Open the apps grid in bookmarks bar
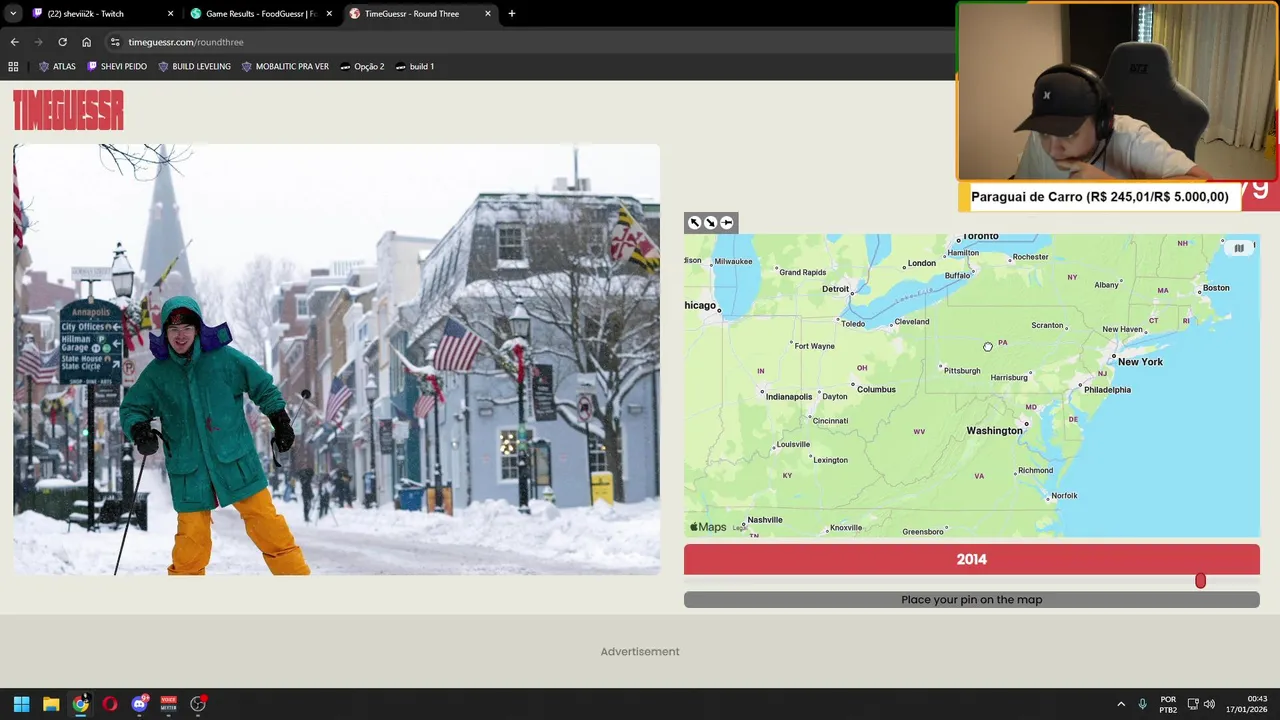Image resolution: width=1280 pixels, height=720 pixels. (13, 67)
